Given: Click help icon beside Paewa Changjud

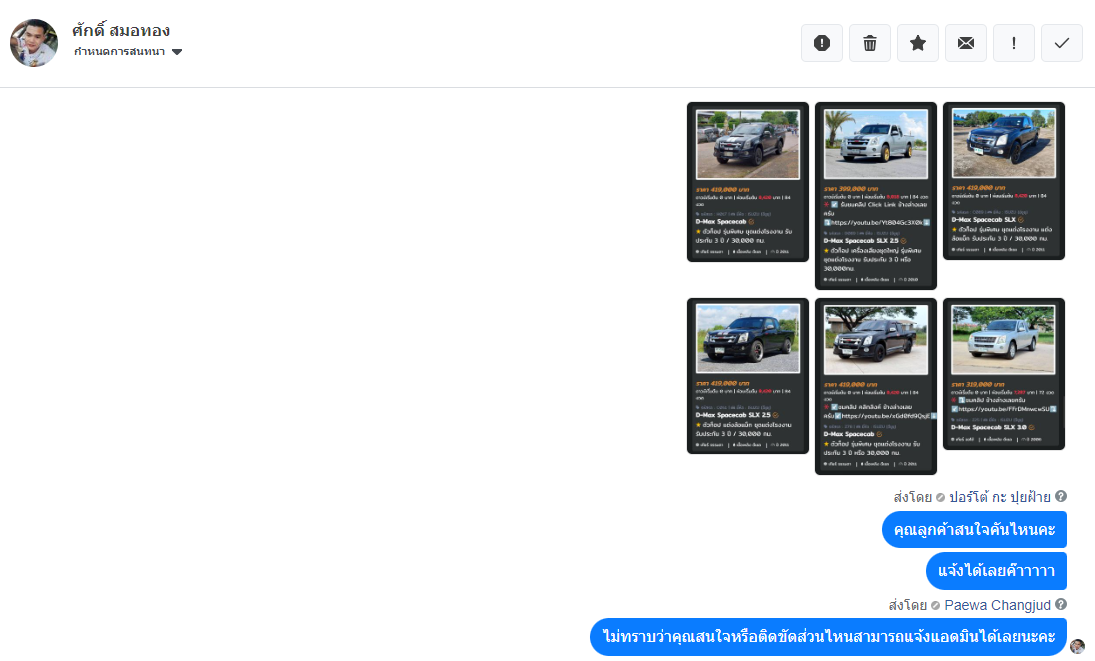Looking at the screenshot, I should (1061, 605).
